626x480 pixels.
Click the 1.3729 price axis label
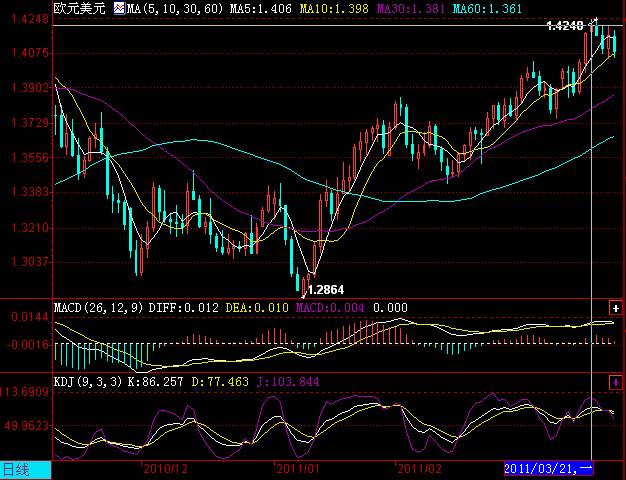(30, 122)
